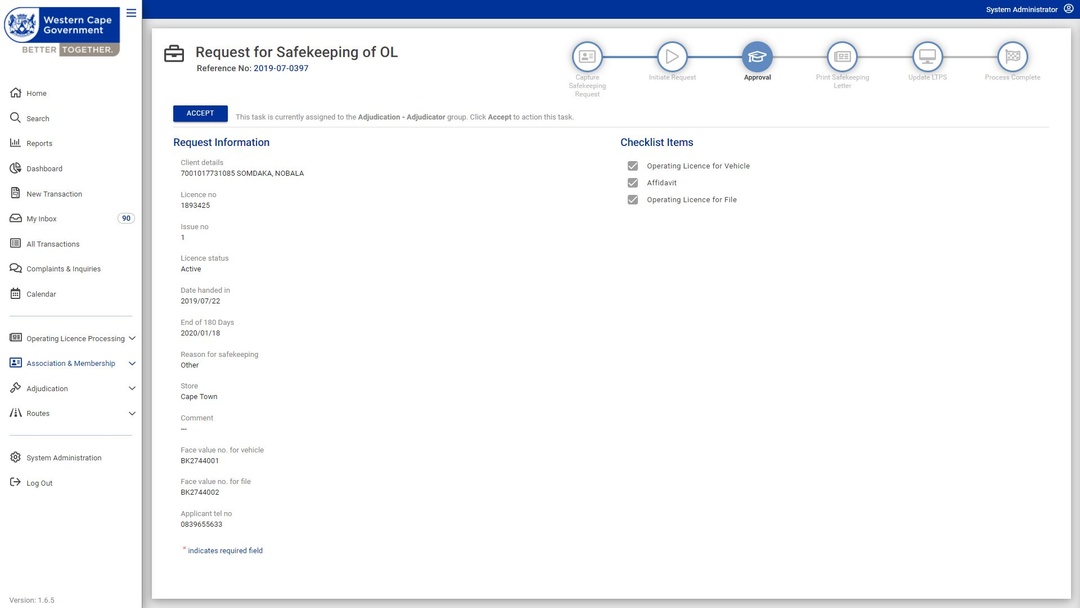
Task: Select the Process Complete flag icon
Action: coord(1012,57)
